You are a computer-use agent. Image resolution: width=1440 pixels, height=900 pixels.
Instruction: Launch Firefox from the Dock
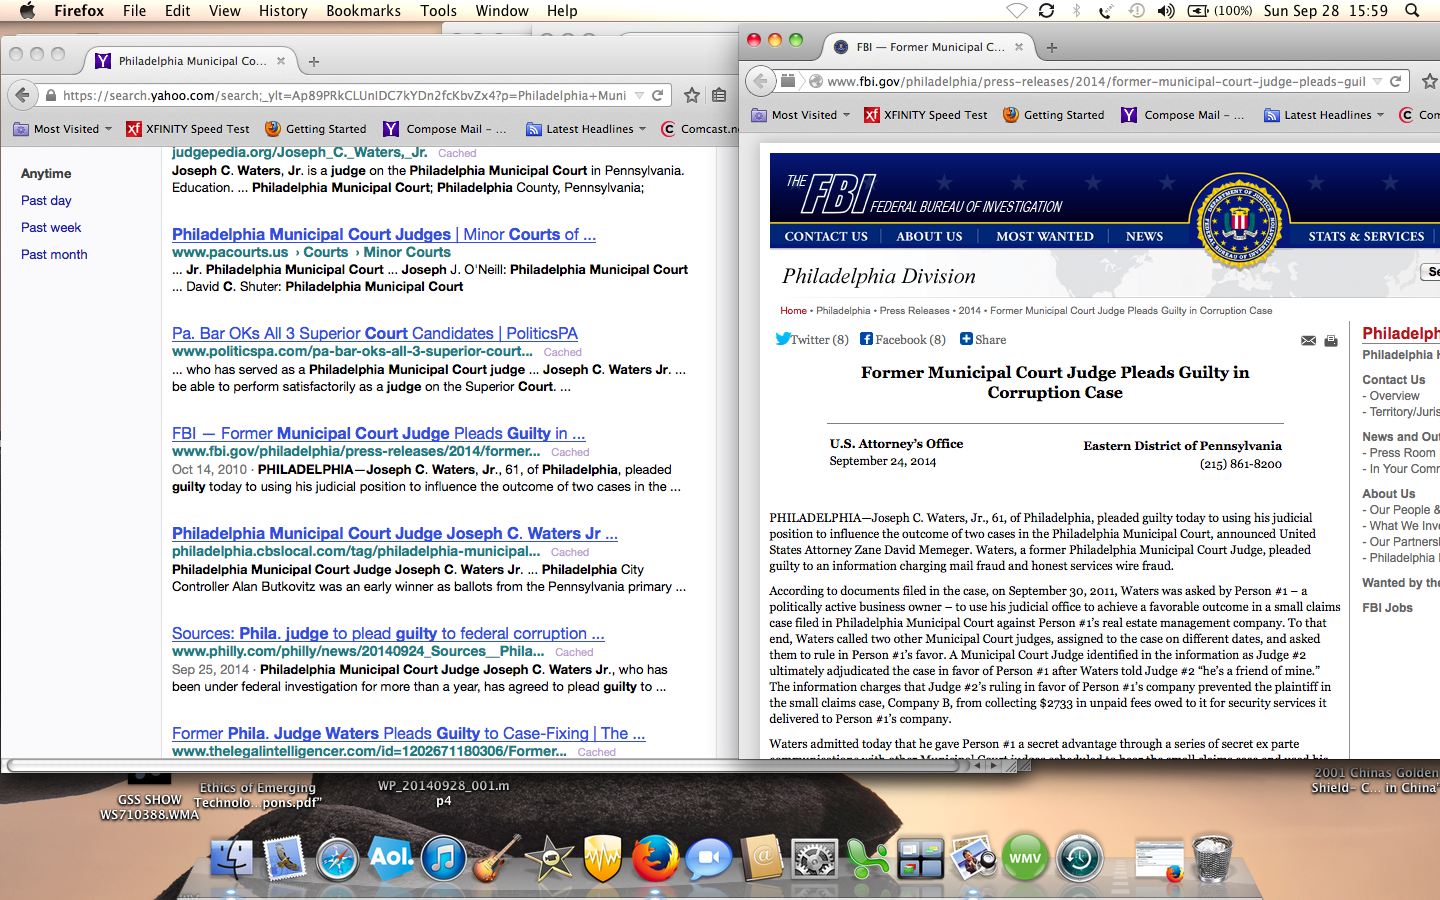point(655,859)
